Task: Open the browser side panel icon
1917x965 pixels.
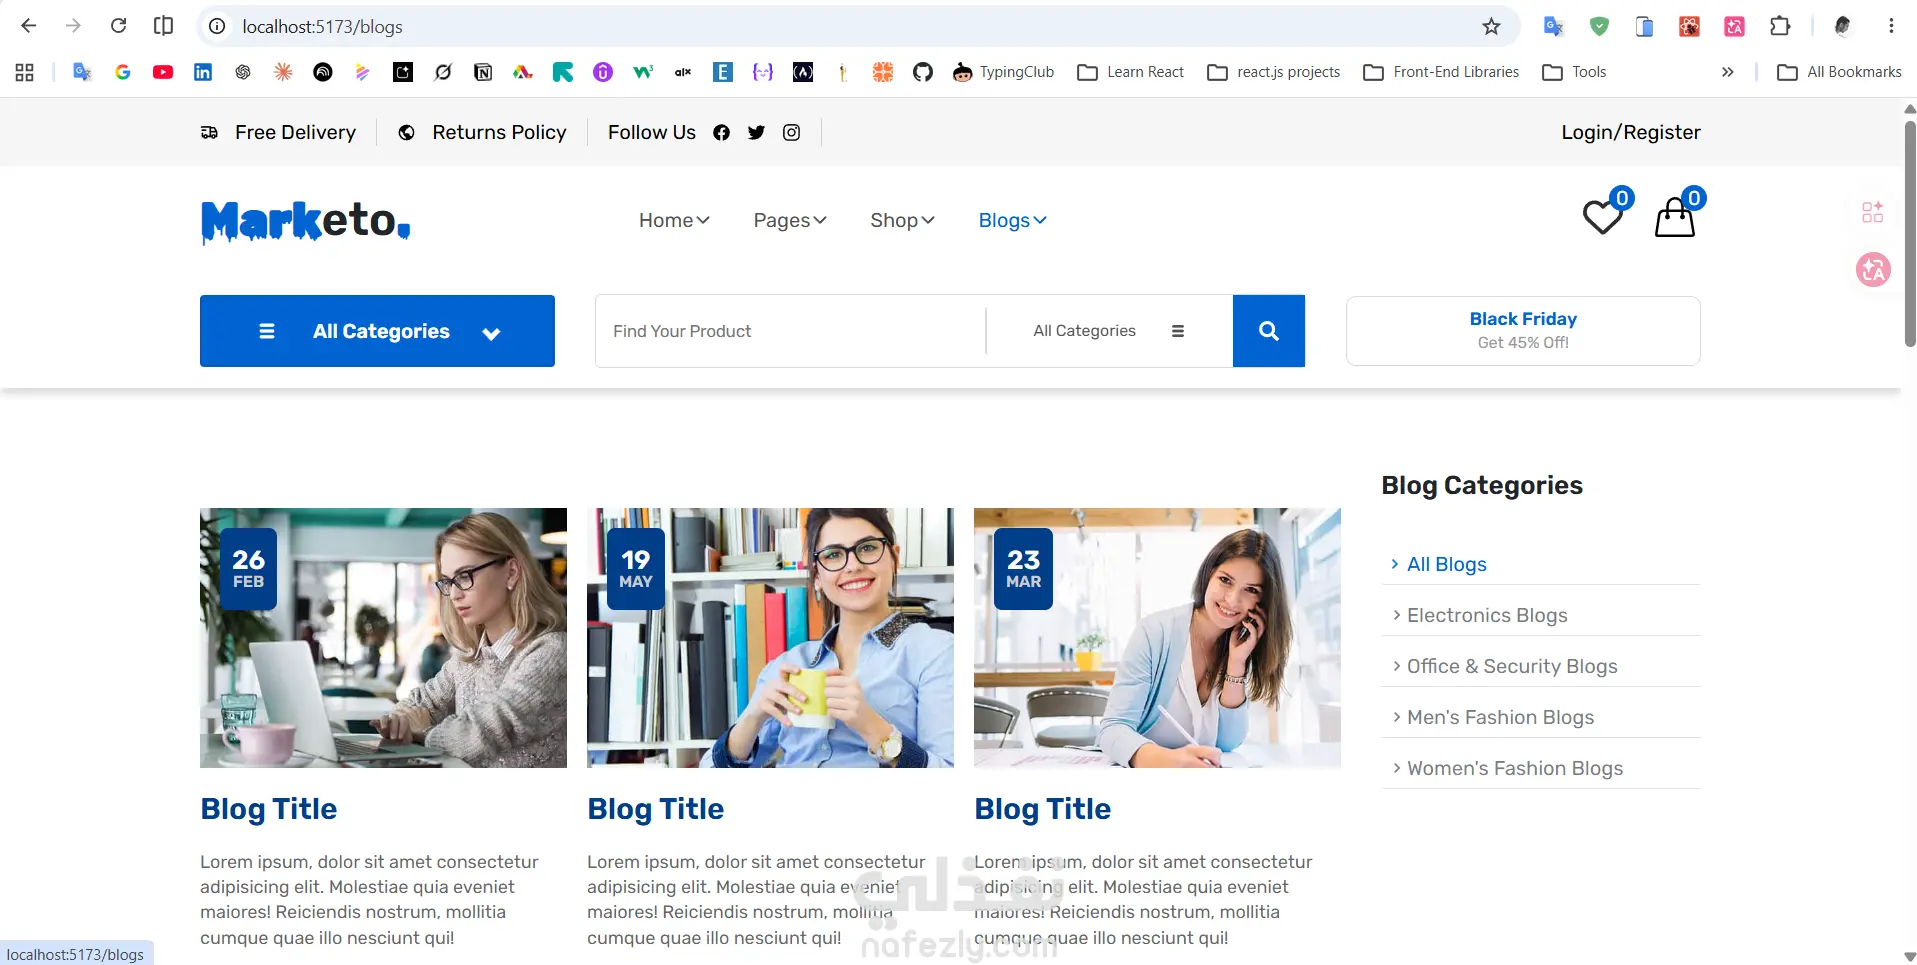Action: (x=163, y=26)
